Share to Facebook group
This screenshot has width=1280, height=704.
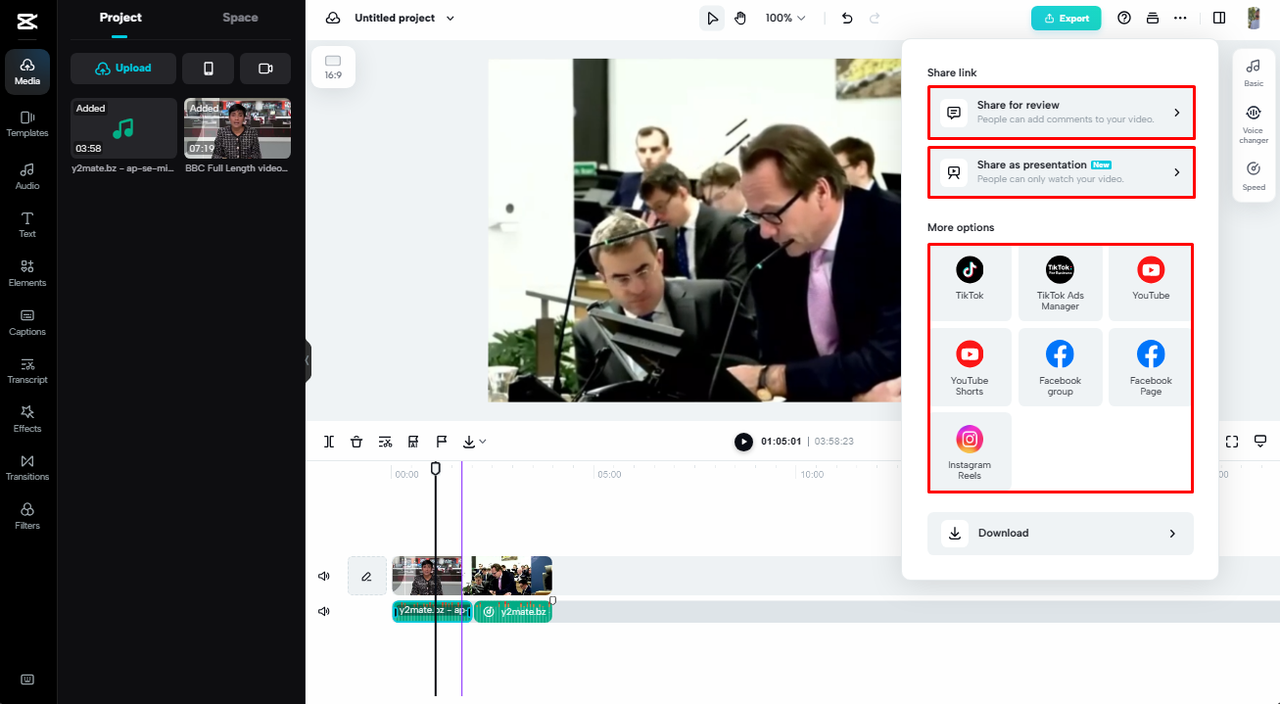(1060, 368)
